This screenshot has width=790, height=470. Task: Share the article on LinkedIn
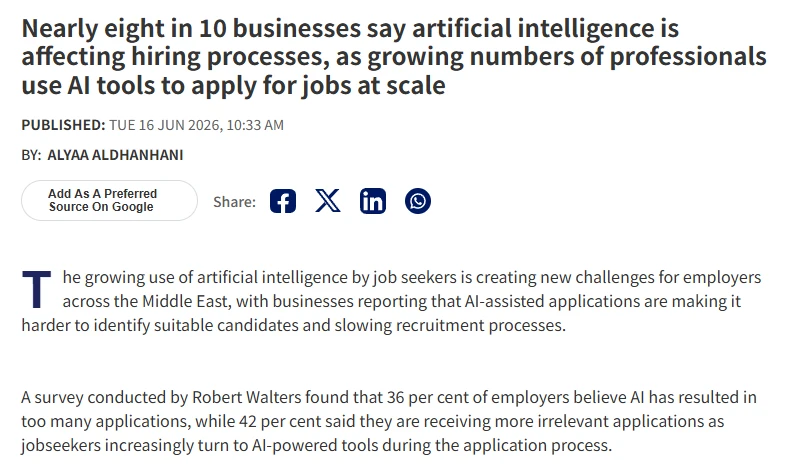tap(373, 201)
